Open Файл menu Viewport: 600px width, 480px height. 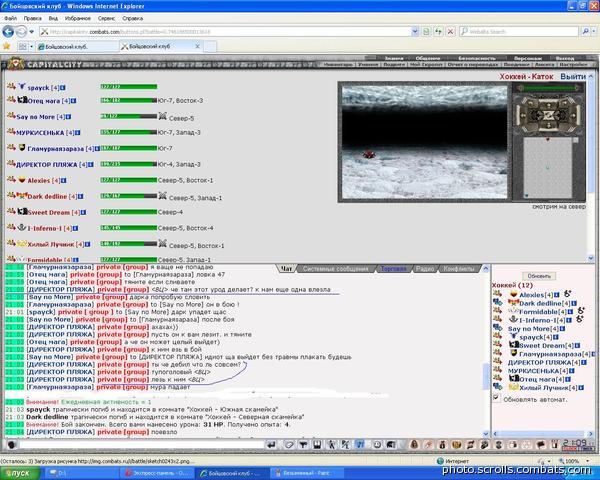point(10,18)
